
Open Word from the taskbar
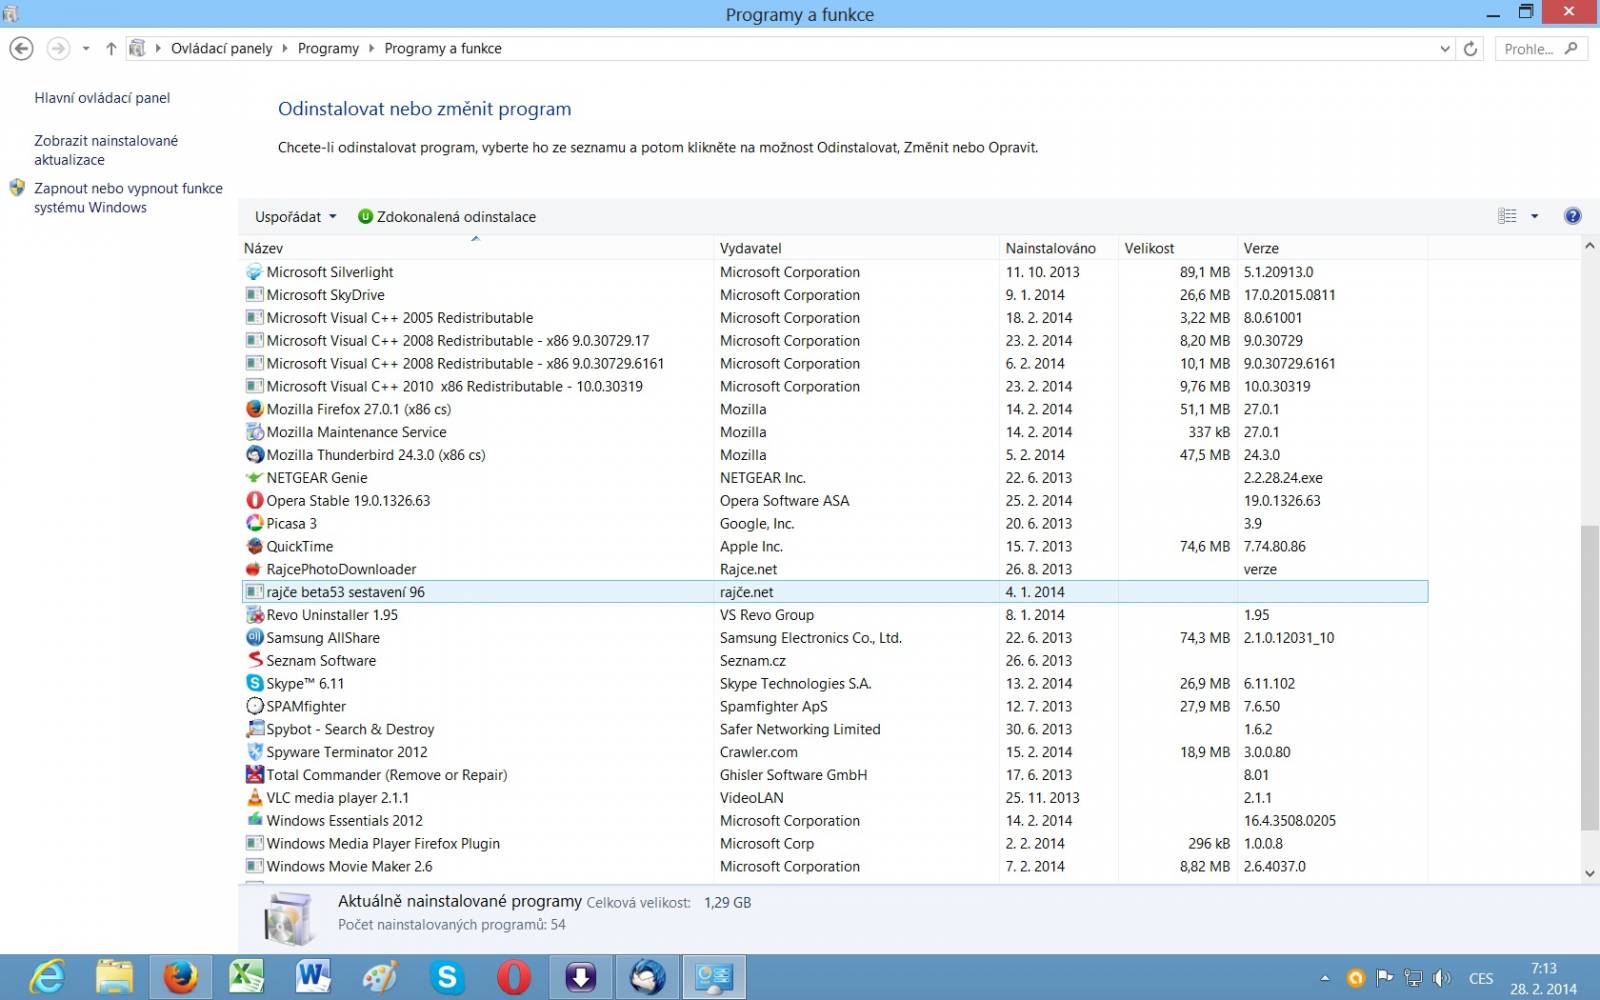[x=313, y=977]
